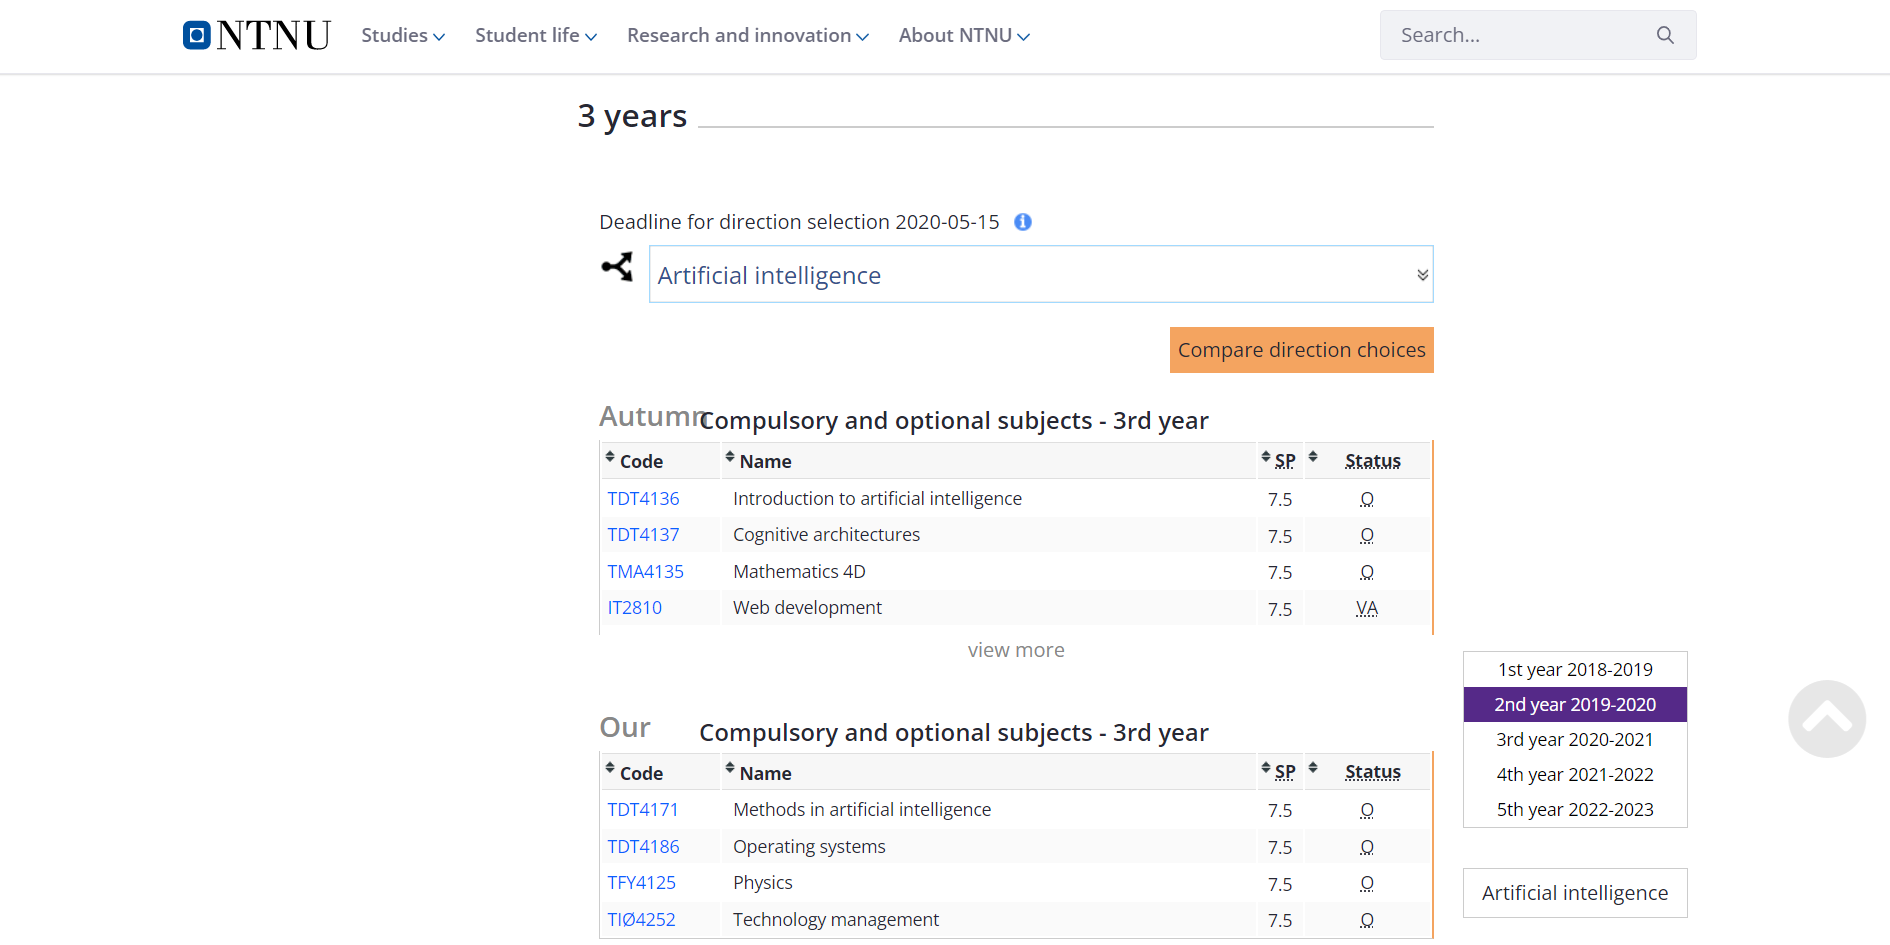The height and width of the screenshot is (945, 1890).
Task: Open the Student life menu
Action: [x=536, y=36]
